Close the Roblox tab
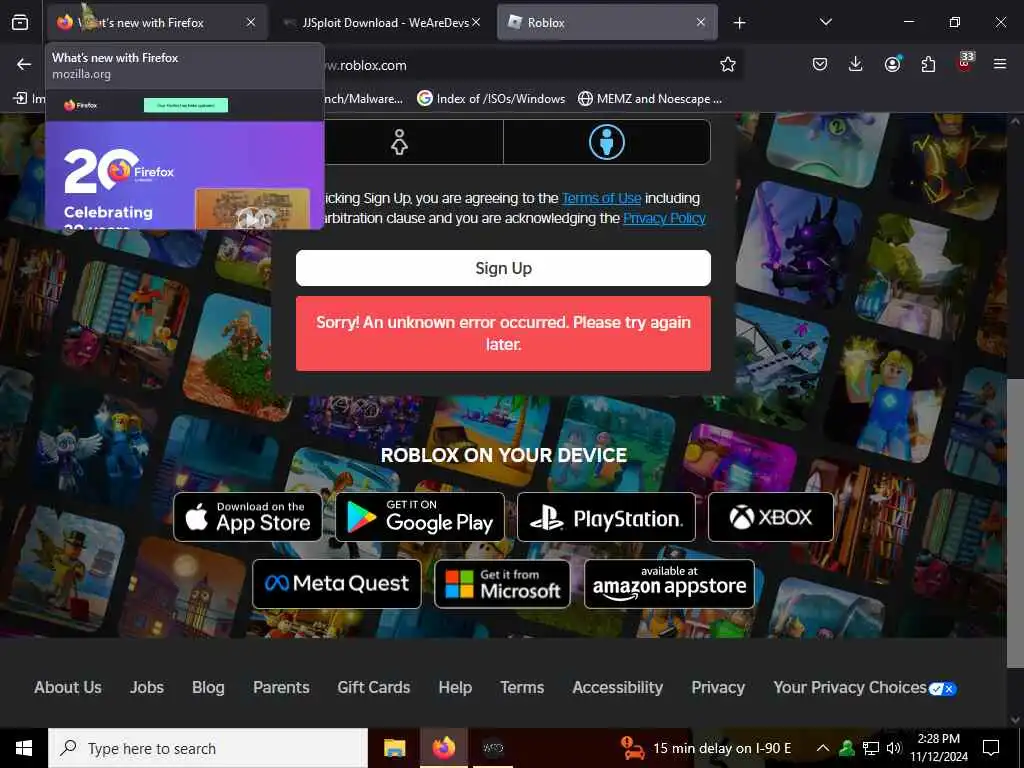The width and height of the screenshot is (1024, 768). 701,22
